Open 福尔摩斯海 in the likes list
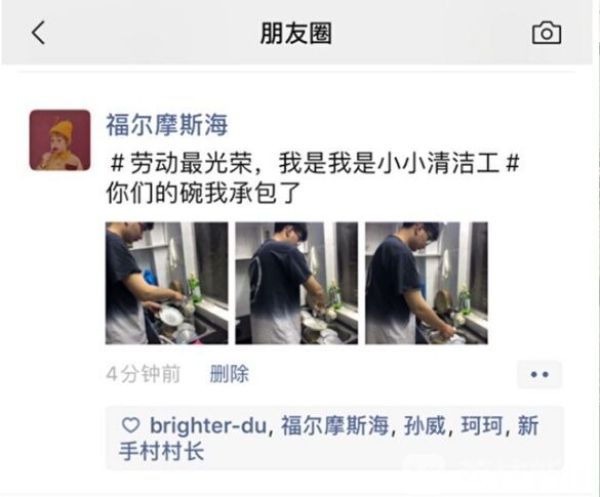This screenshot has height=497, width=600. point(335,425)
